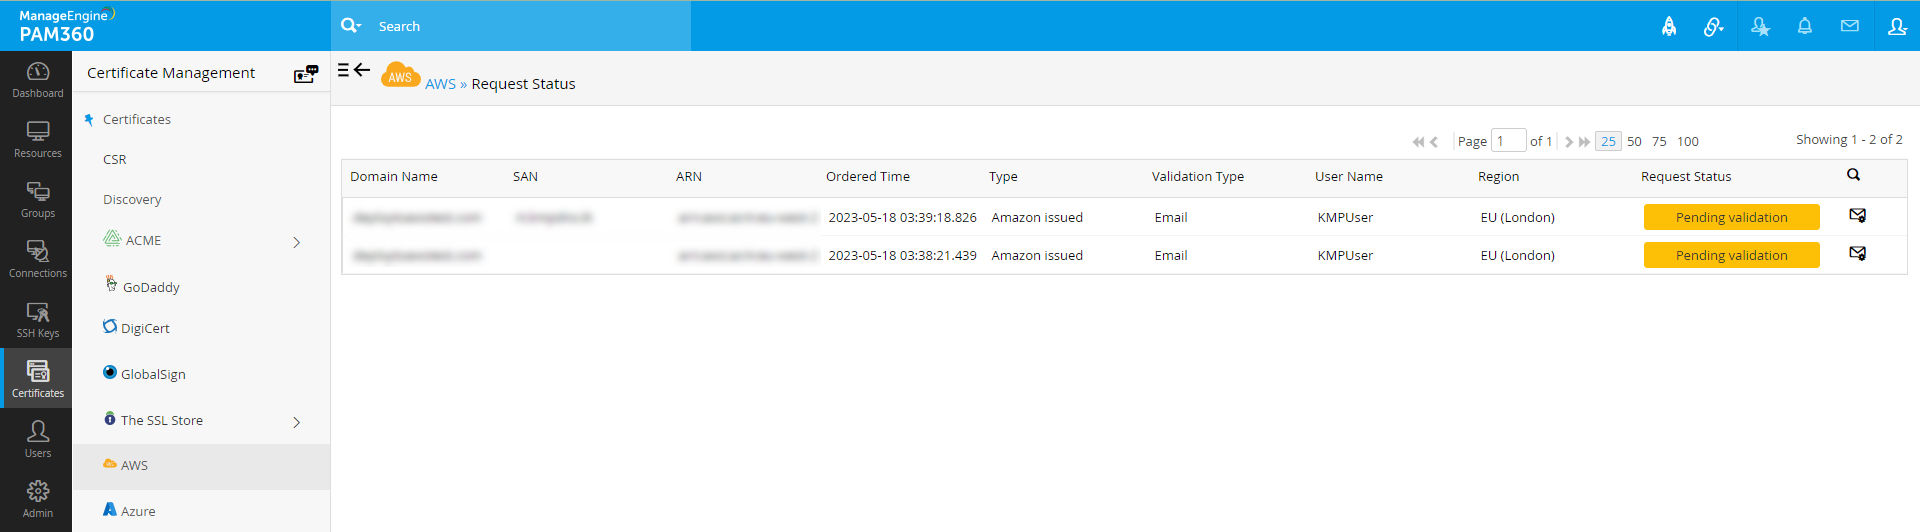The width and height of the screenshot is (1920, 532).
Task: Expand the ACME submenu arrow
Action: (x=297, y=242)
